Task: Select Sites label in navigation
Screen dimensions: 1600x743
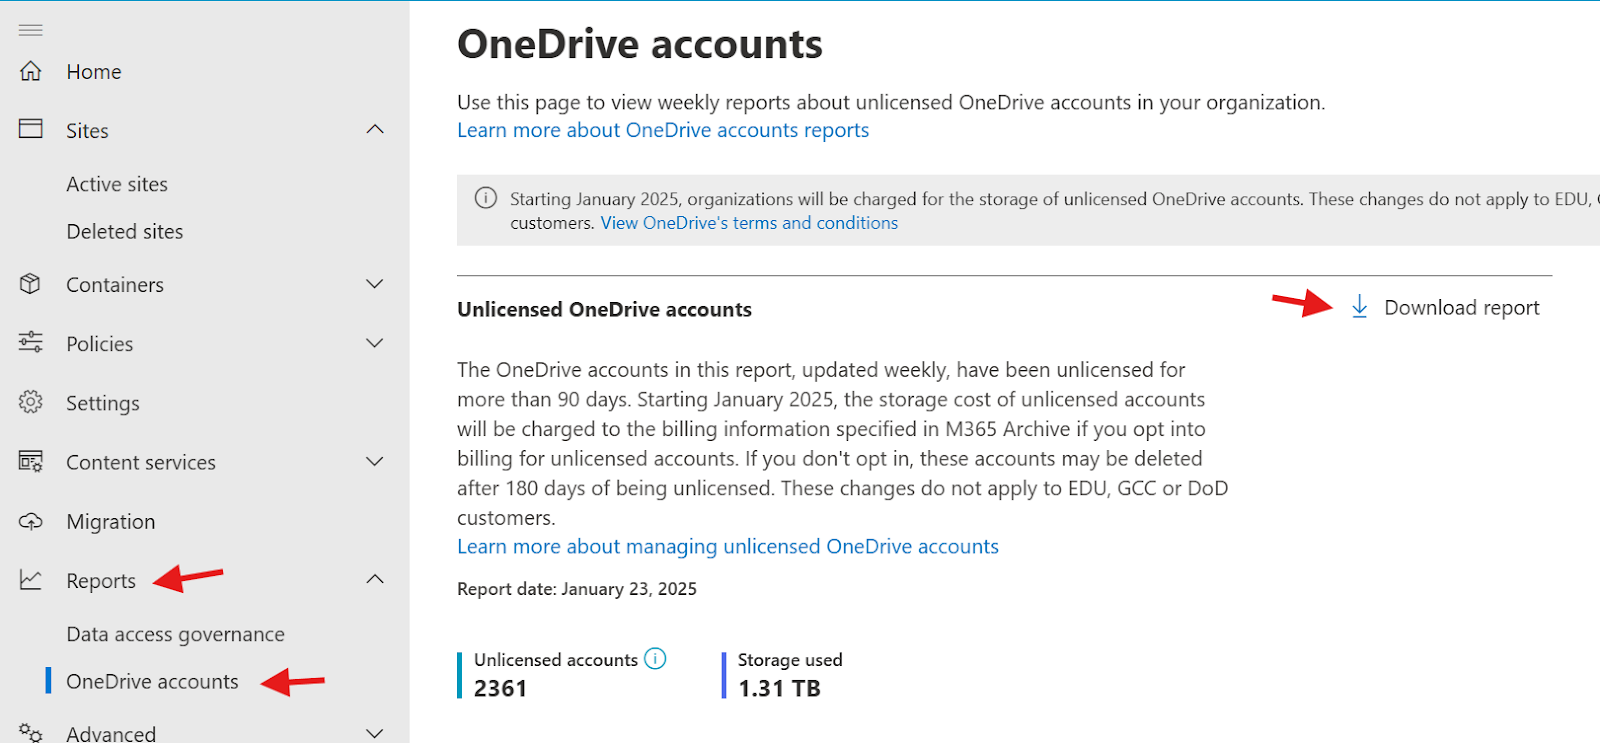Action: click(x=87, y=131)
